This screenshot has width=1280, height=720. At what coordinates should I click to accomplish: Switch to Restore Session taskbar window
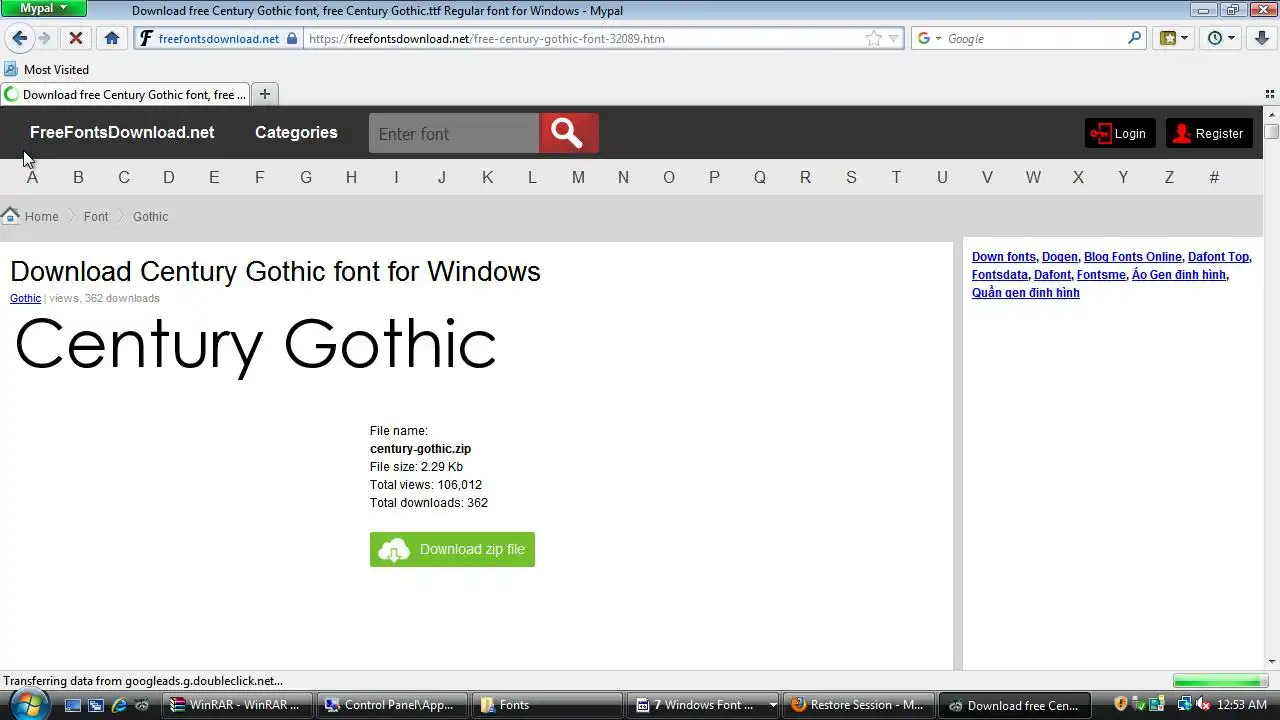coord(859,705)
